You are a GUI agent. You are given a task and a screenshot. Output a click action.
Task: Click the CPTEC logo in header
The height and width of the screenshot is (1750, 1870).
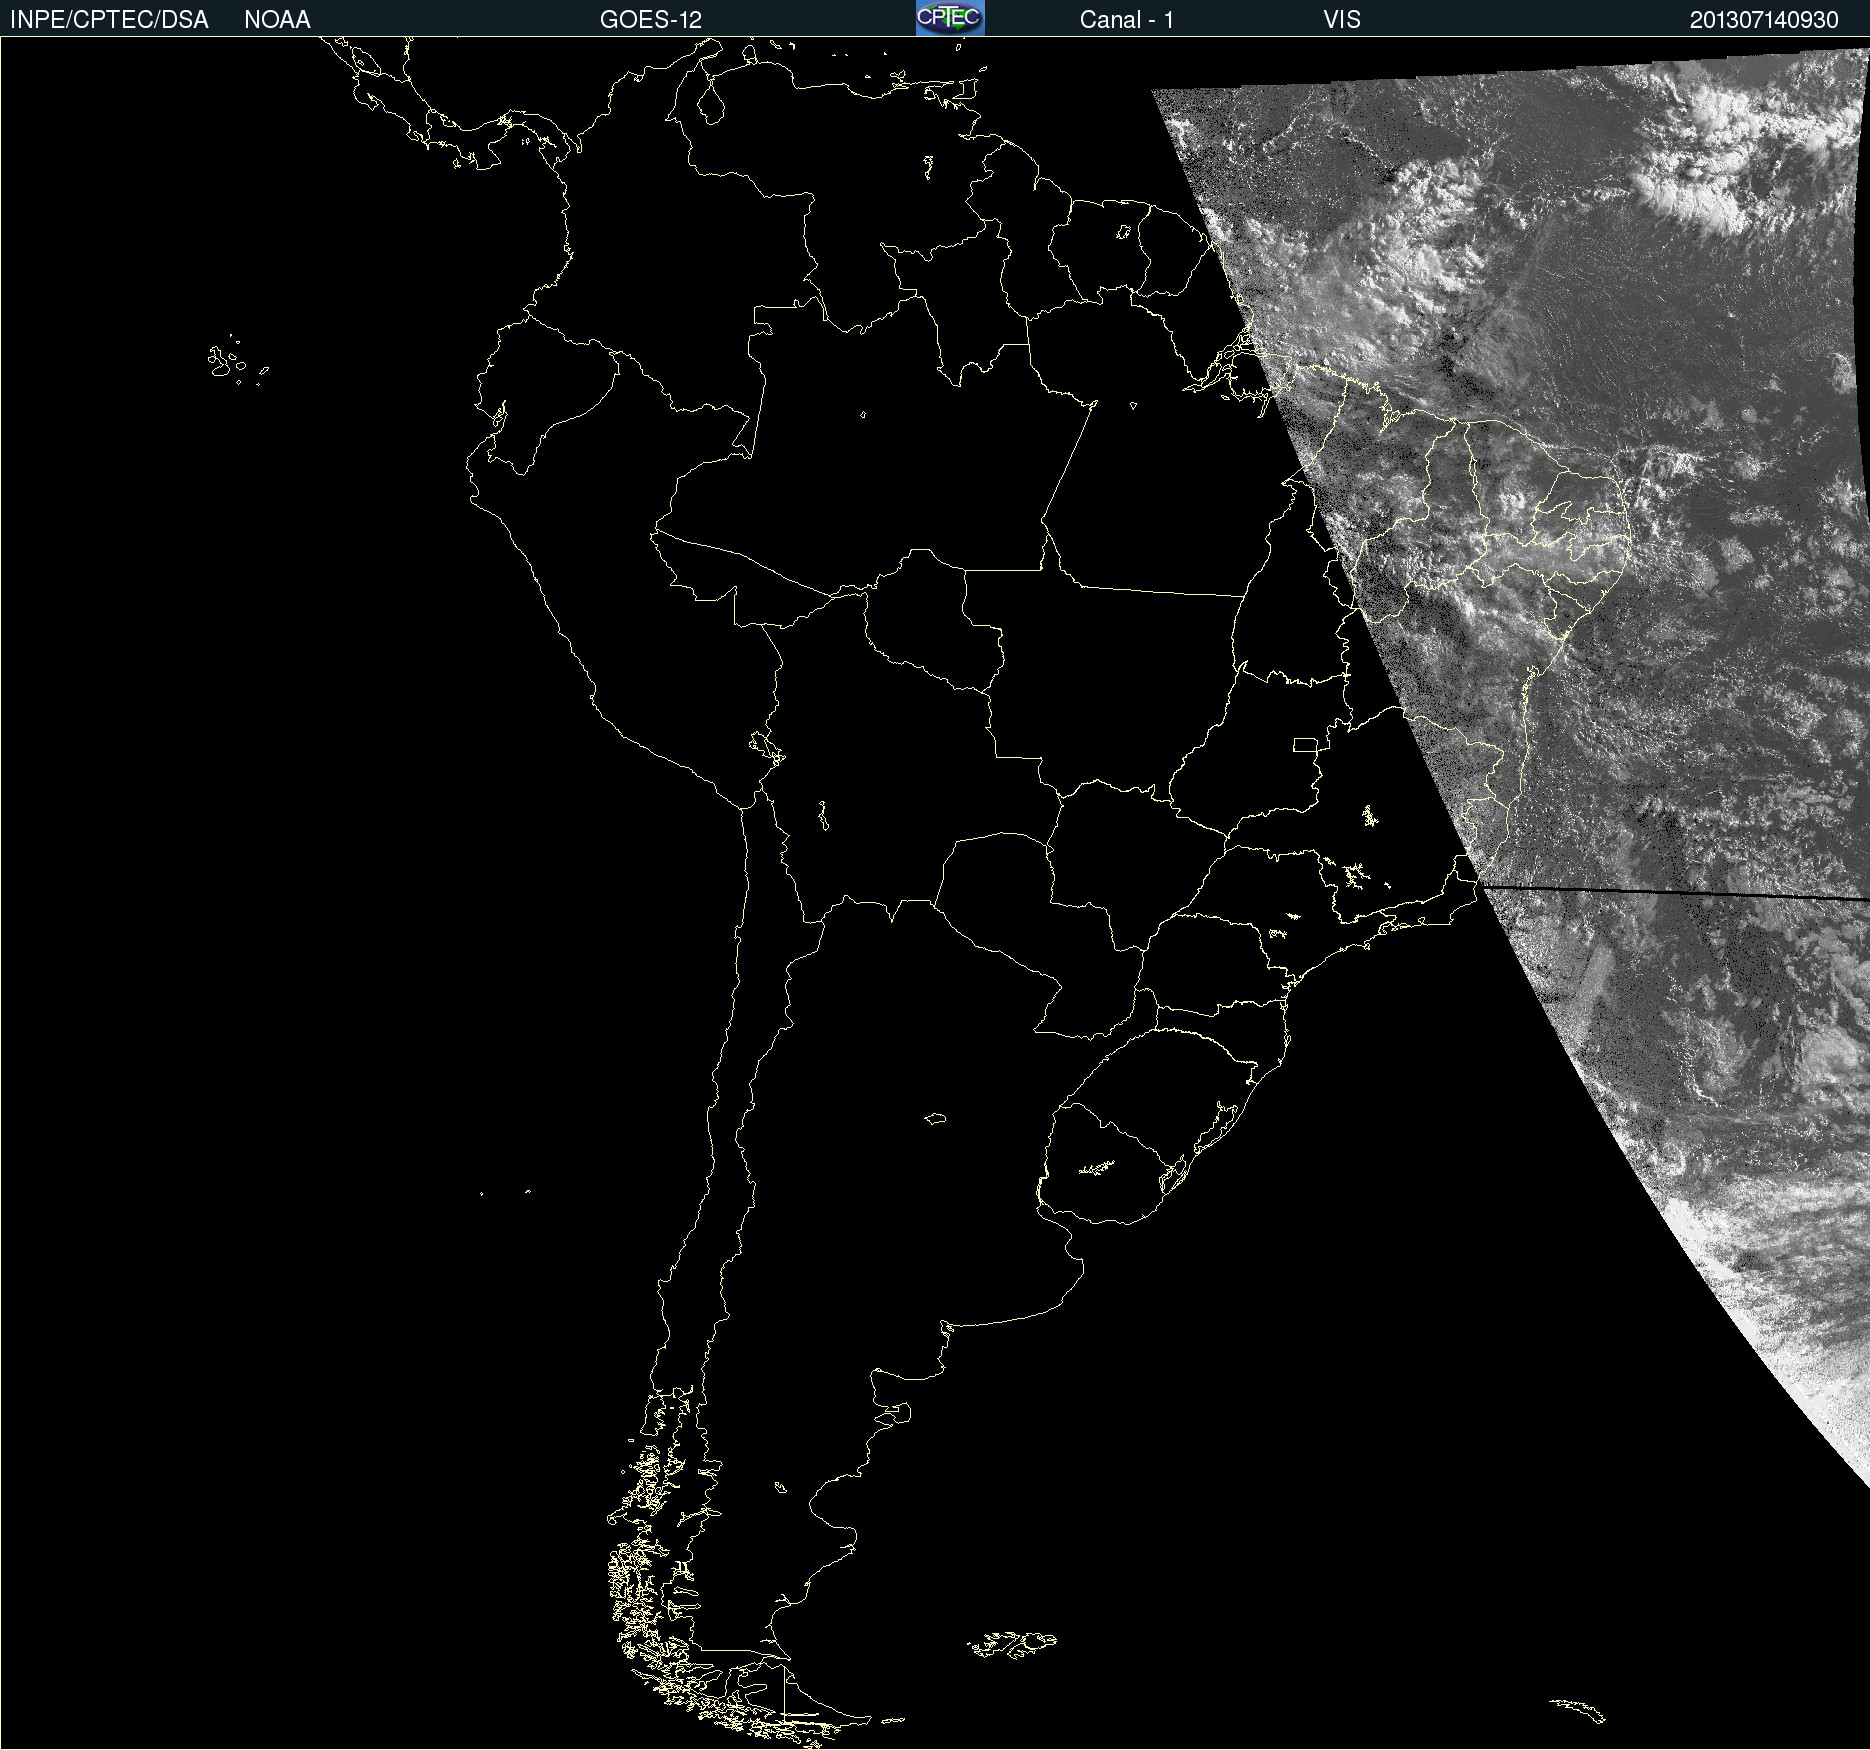950,18
